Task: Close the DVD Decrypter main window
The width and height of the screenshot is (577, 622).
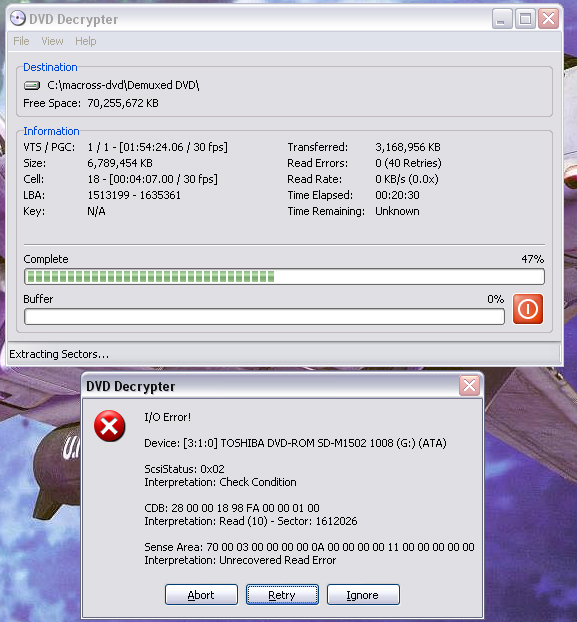Action: (x=548, y=19)
